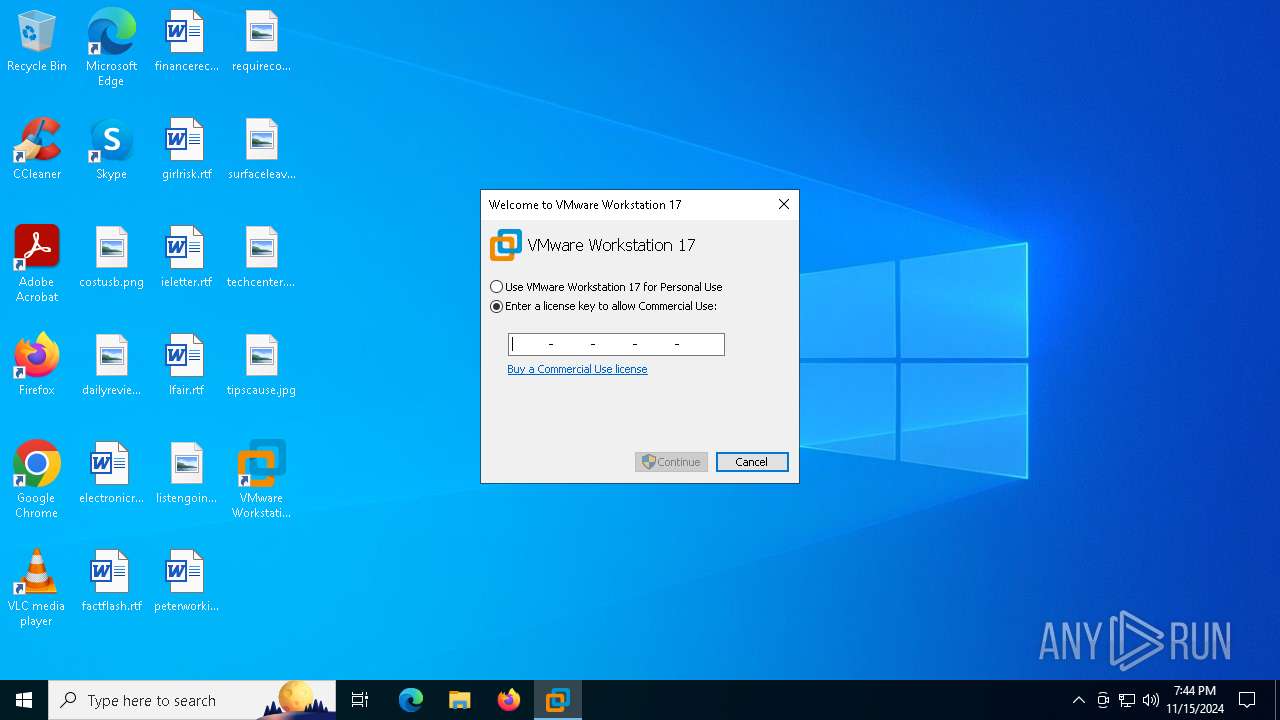This screenshot has width=1280, height=720.
Task: Select ieletter.rtf file icon
Action: pos(186,258)
